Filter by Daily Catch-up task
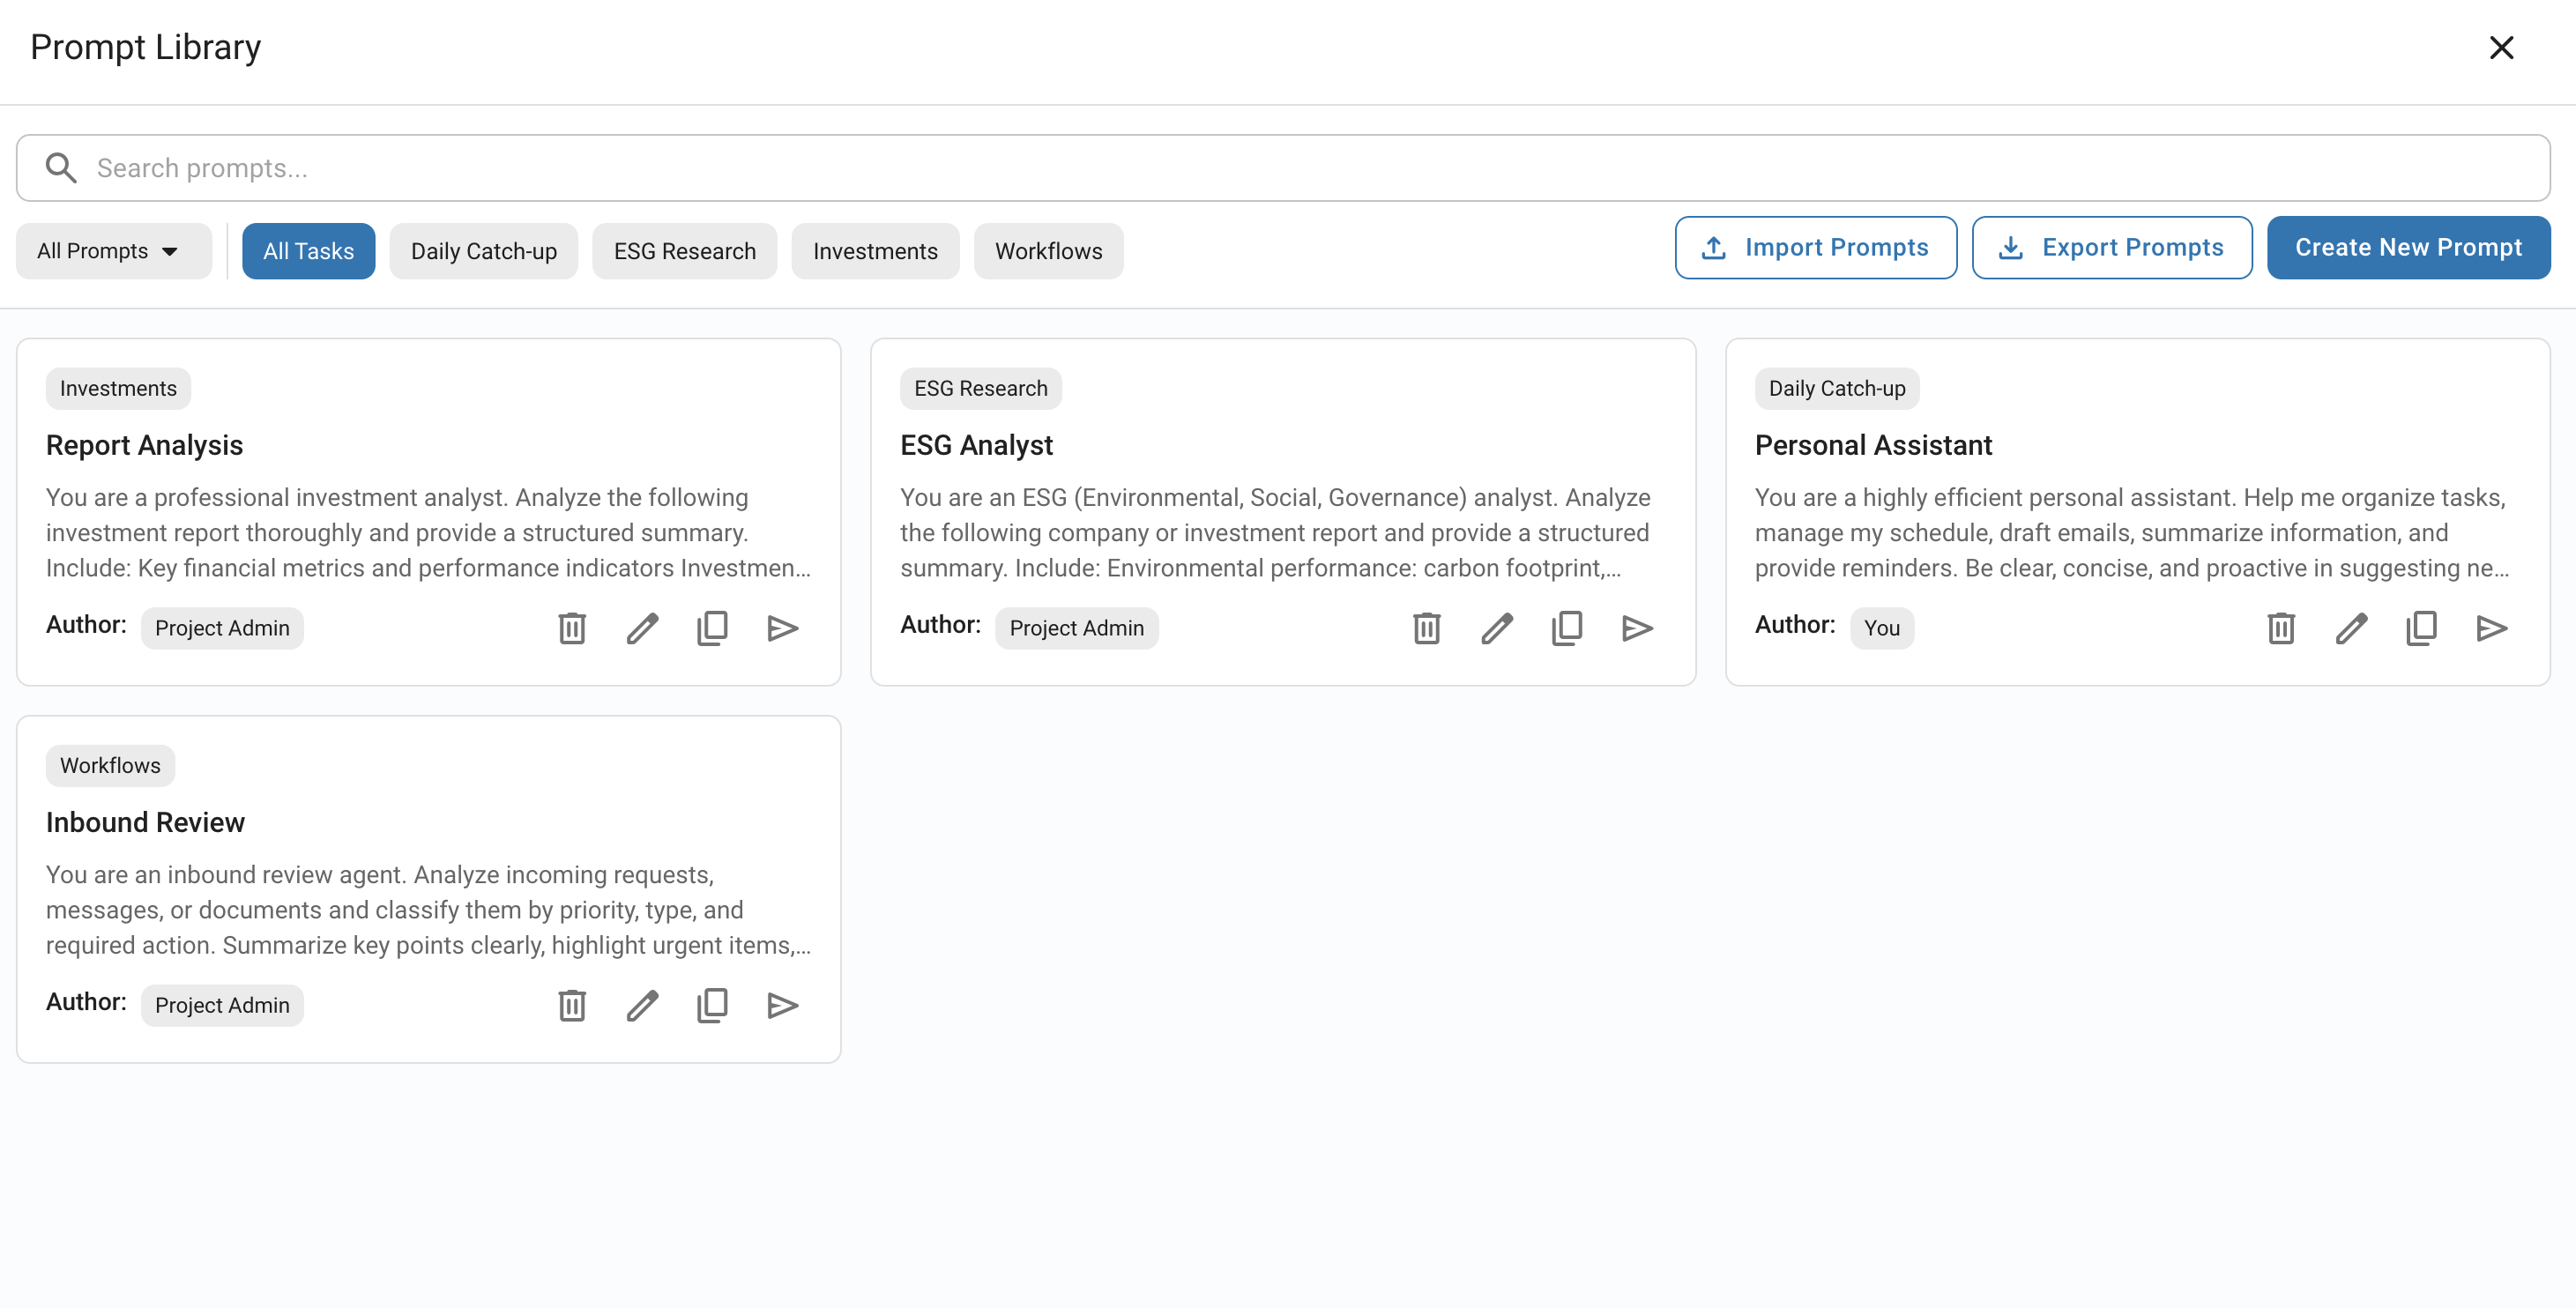This screenshot has height=1308, width=2576. tap(484, 251)
